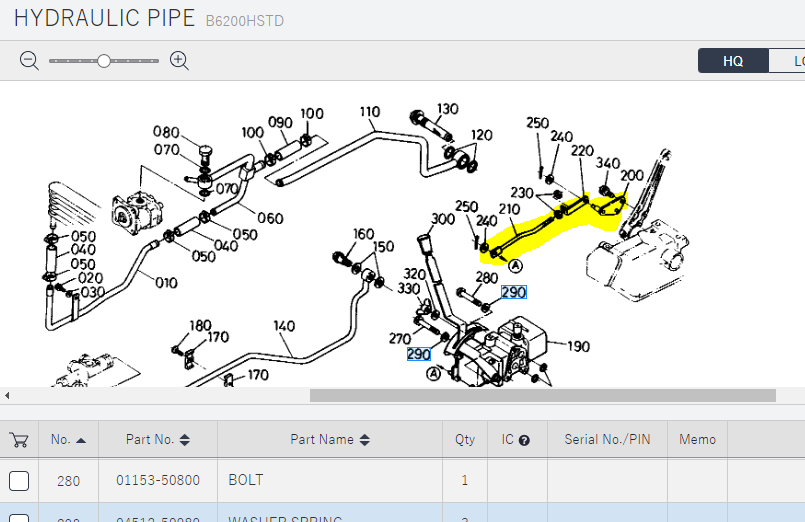
Task: Click the Memo column header
Action: [x=697, y=440]
